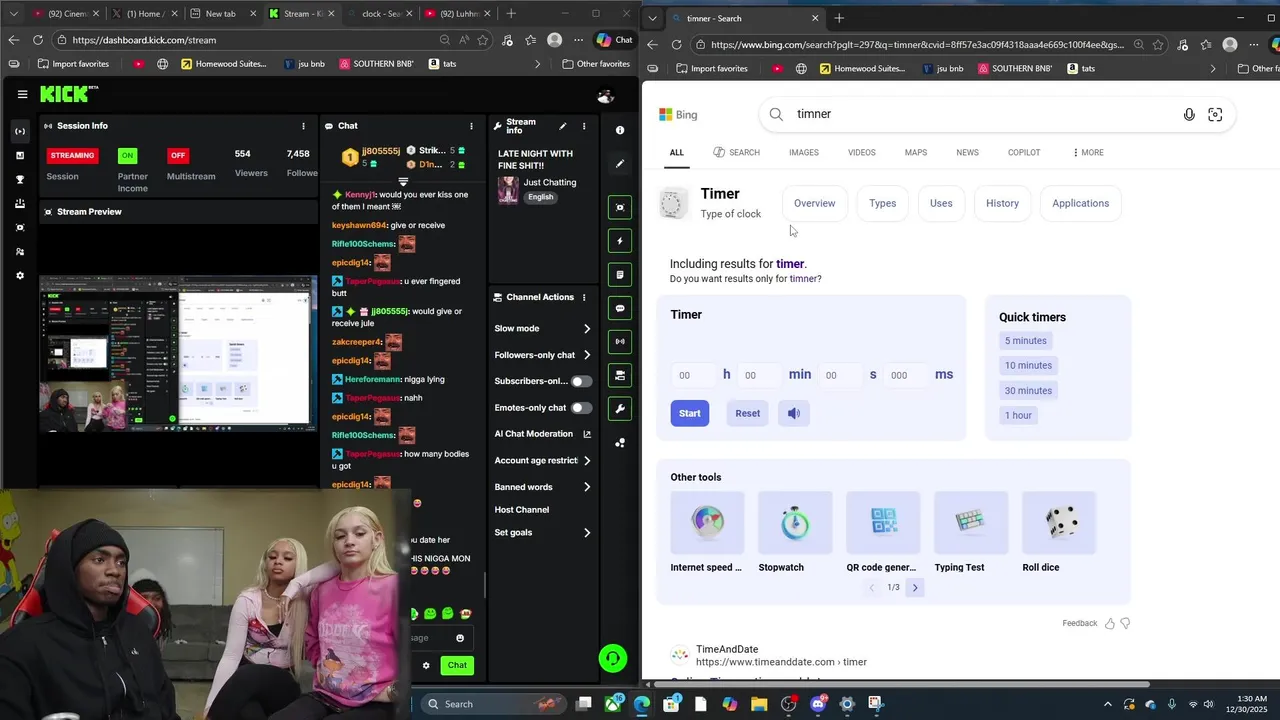Switch to Bing VIDEOS tab
1280x720 pixels.
862,152
